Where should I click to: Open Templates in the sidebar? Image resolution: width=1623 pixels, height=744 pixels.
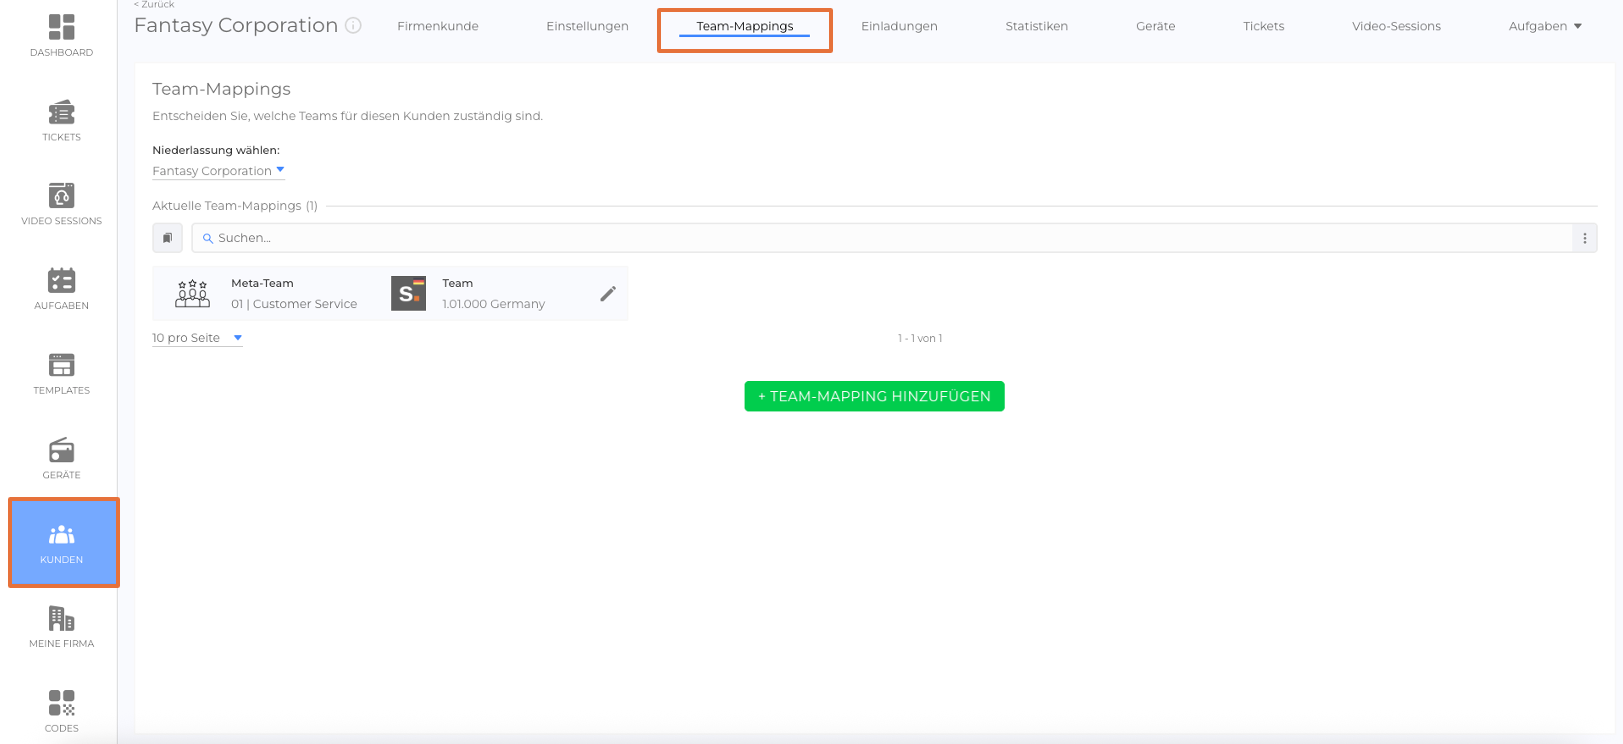coord(61,374)
